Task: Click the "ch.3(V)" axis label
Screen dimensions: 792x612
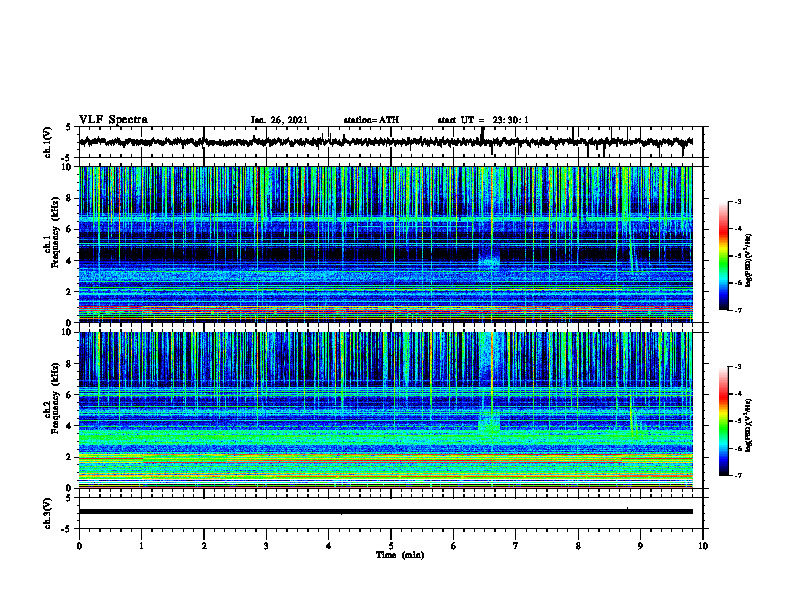Action: [x=48, y=513]
